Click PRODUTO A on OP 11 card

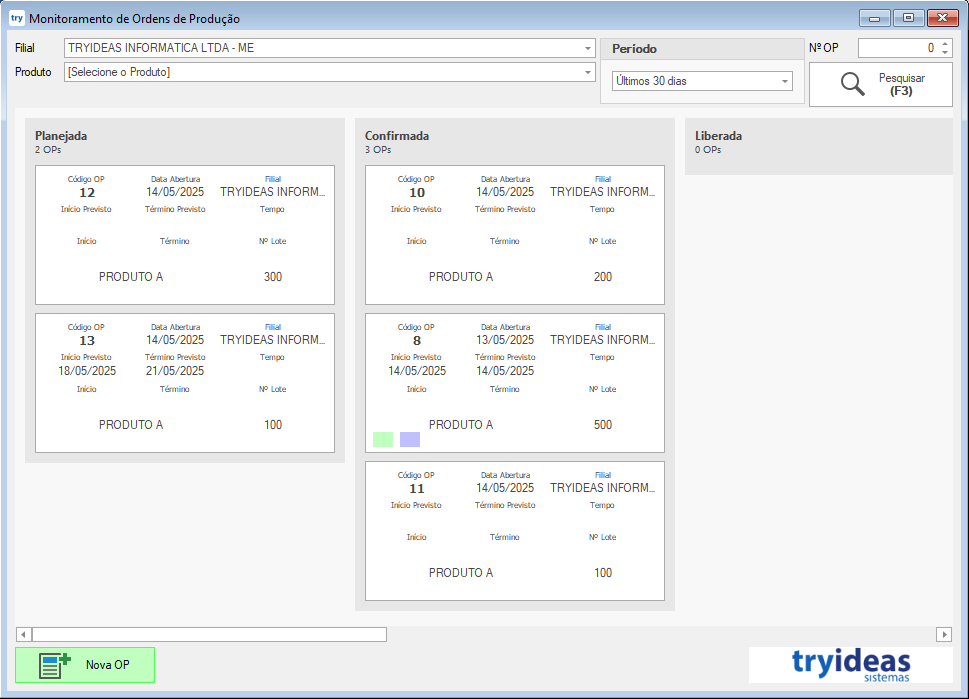461,573
